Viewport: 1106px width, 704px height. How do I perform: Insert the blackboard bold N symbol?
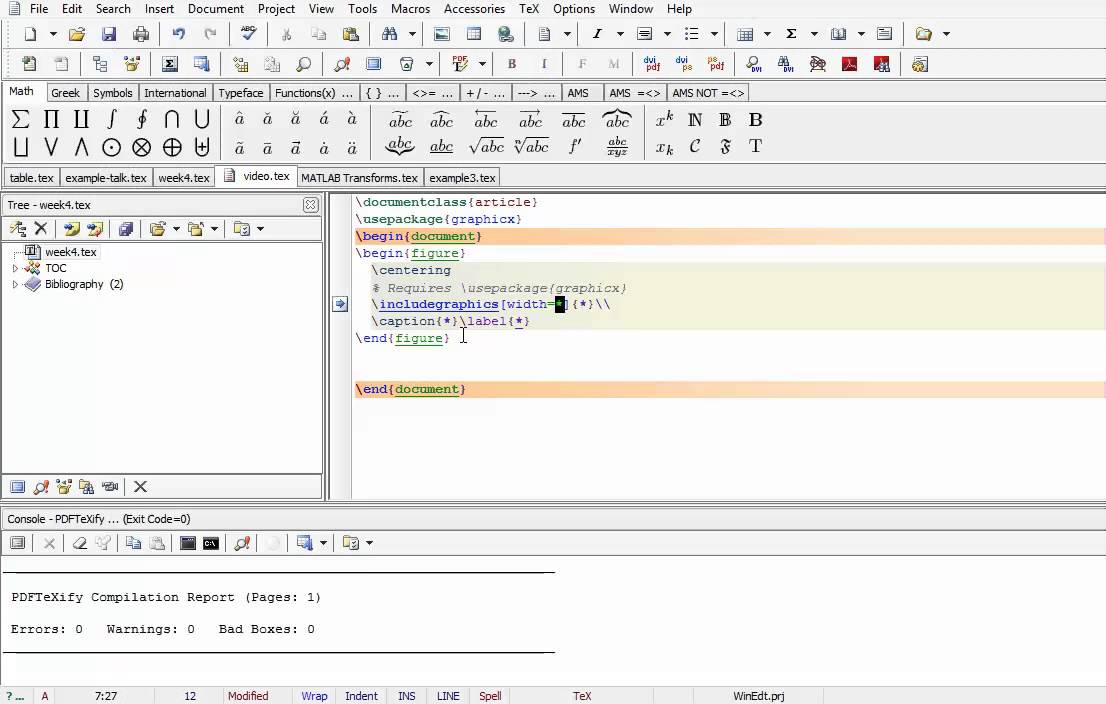[695, 120]
